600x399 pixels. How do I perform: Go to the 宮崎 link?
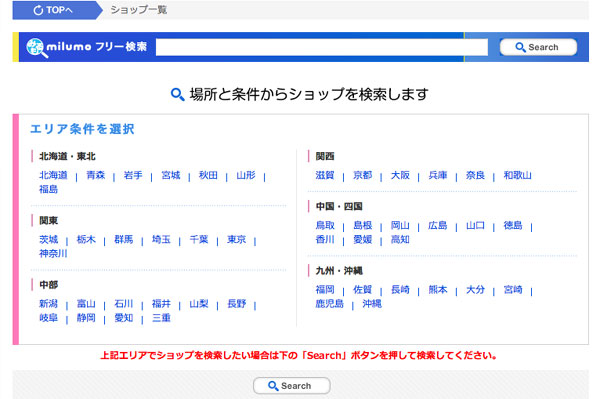click(x=513, y=290)
